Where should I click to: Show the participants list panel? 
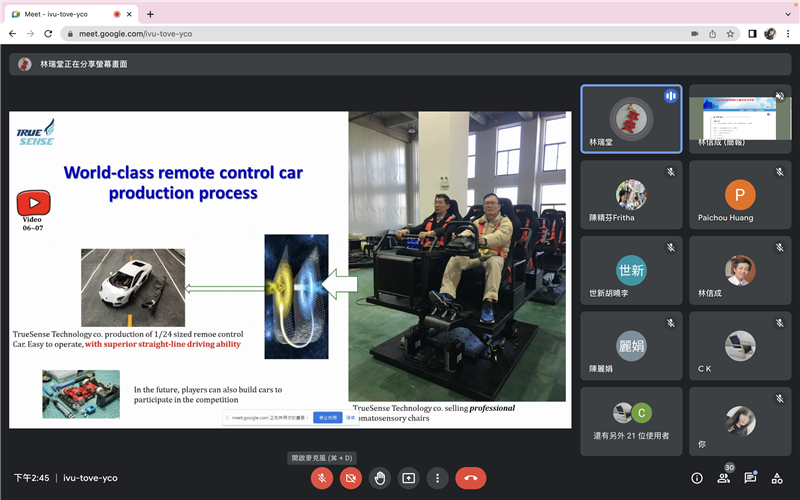(x=724, y=478)
